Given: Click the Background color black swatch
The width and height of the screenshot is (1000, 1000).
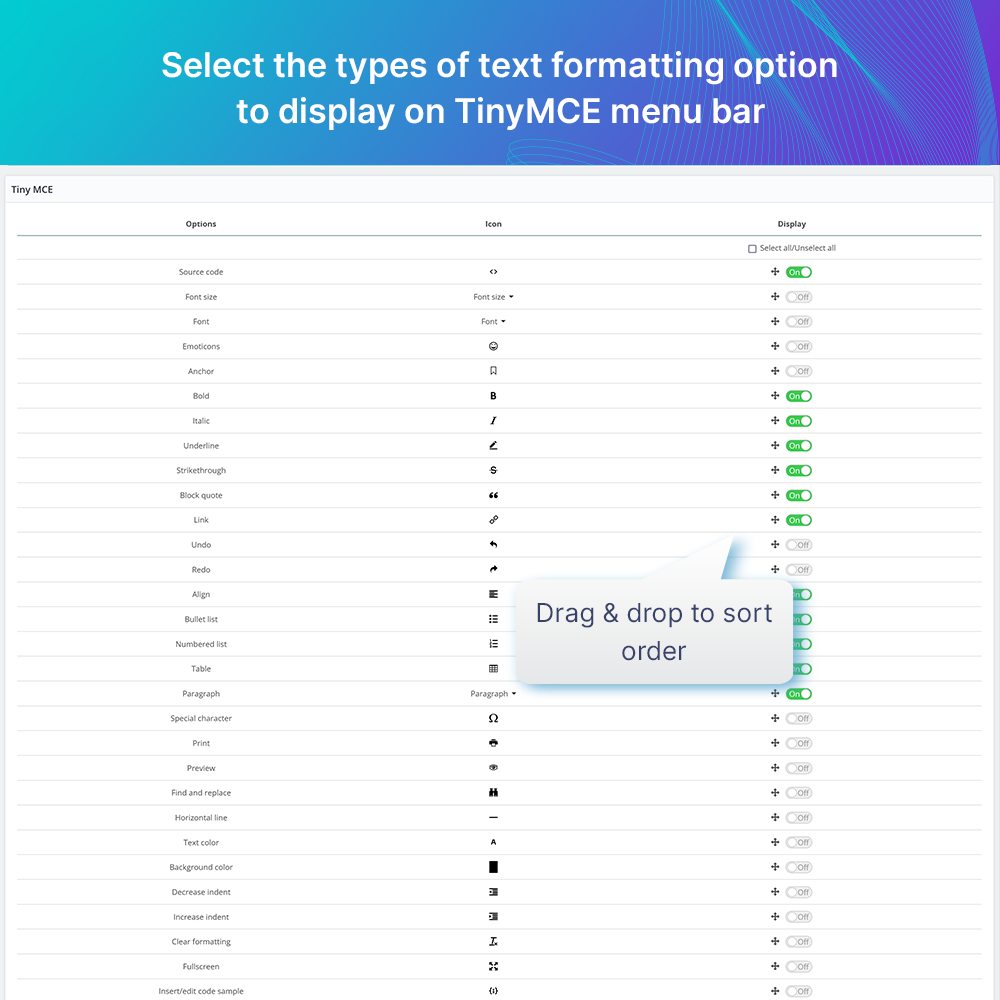Looking at the screenshot, I should point(493,867).
